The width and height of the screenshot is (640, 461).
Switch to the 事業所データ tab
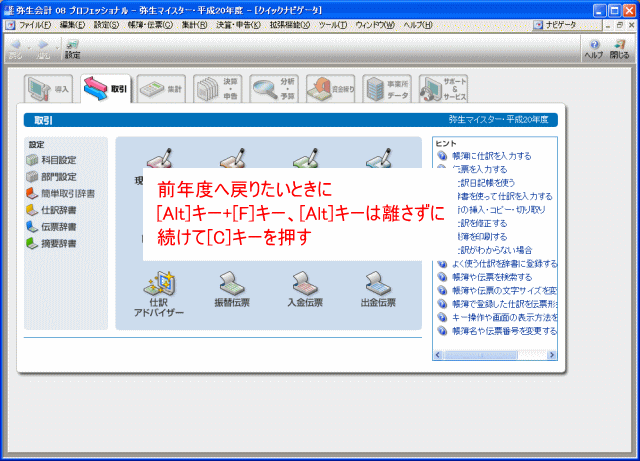387,89
